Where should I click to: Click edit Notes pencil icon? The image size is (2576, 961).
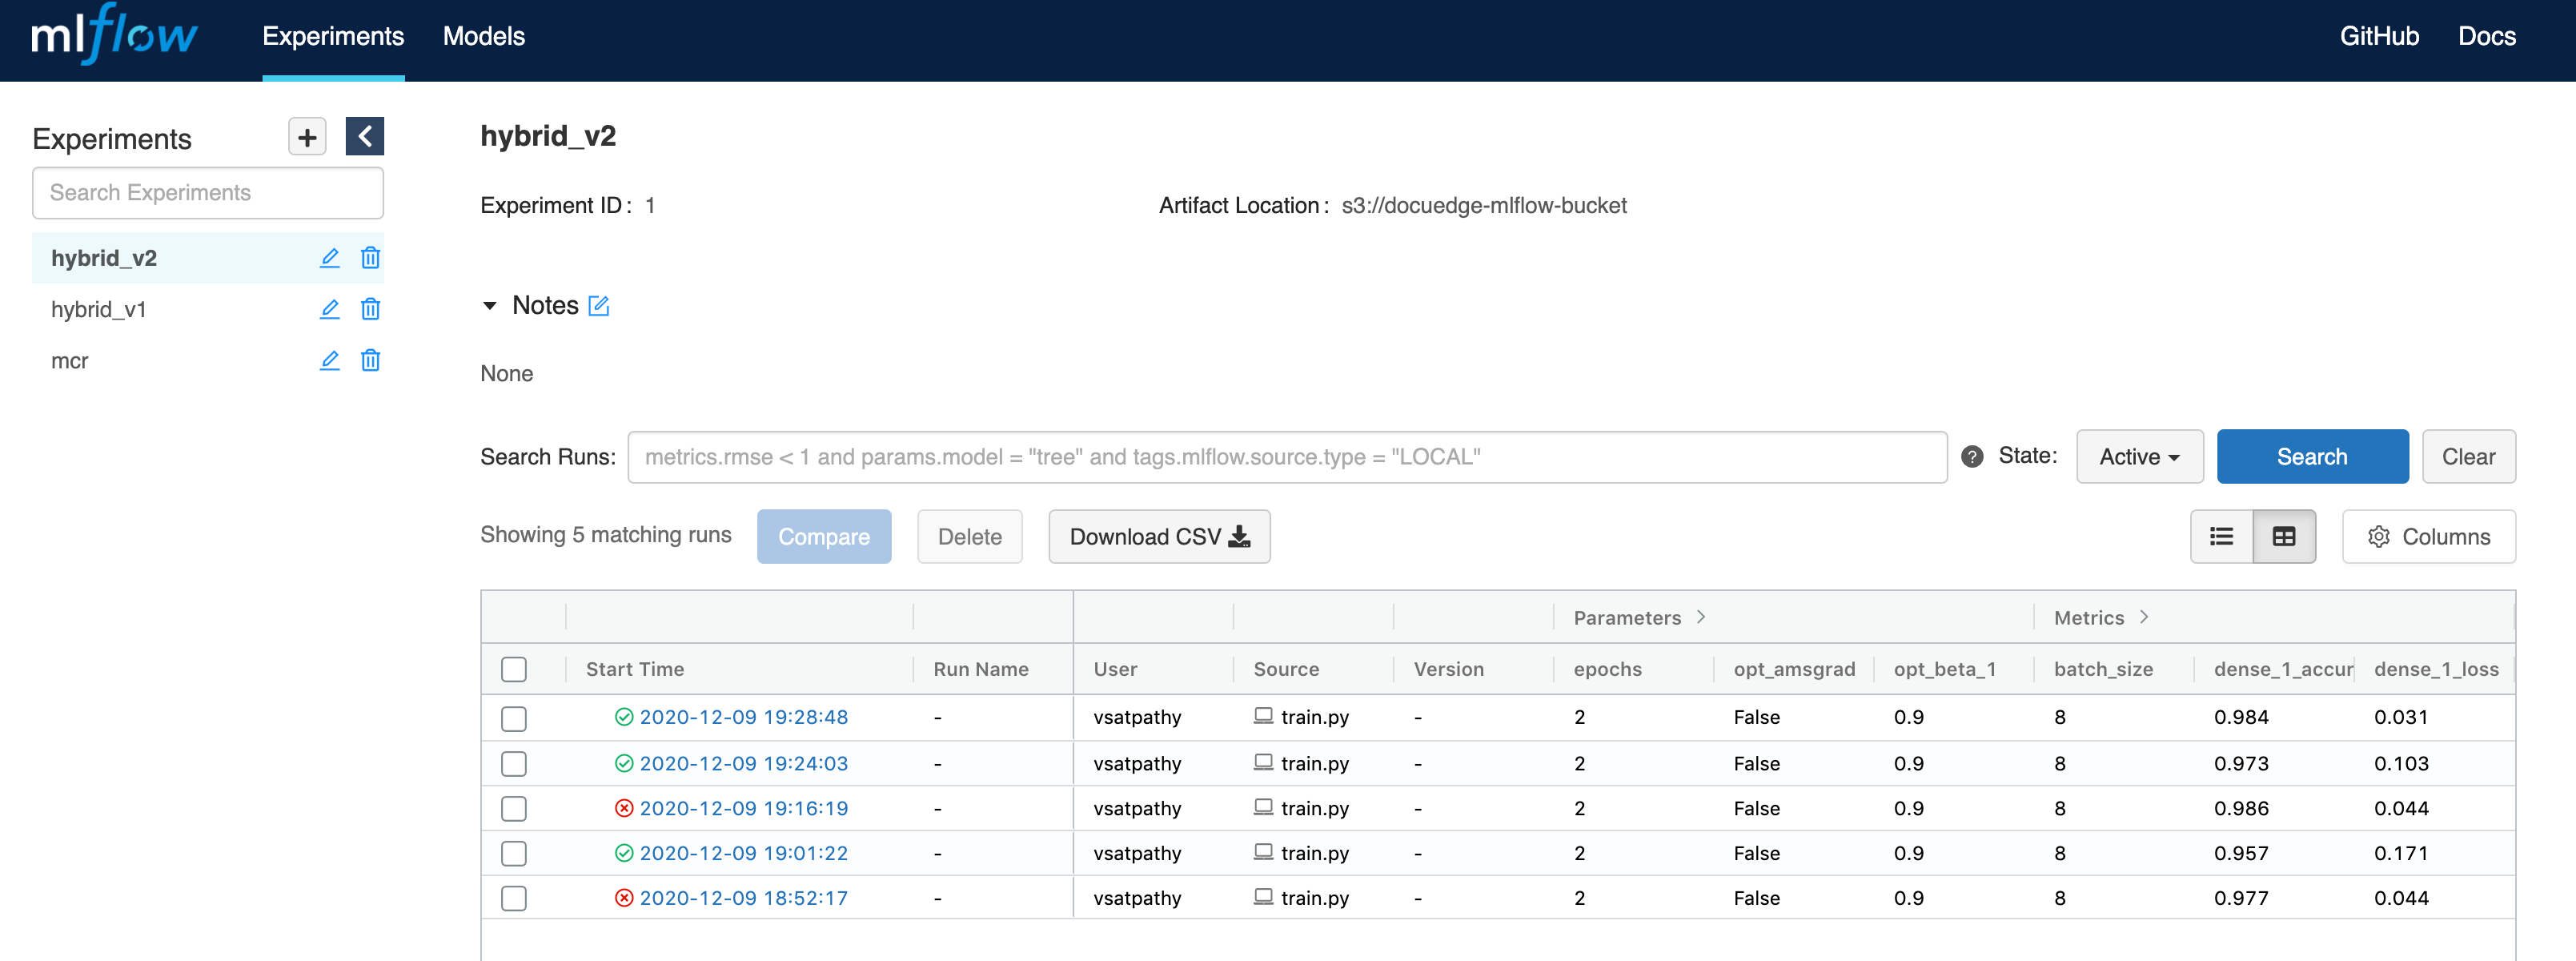(x=598, y=306)
